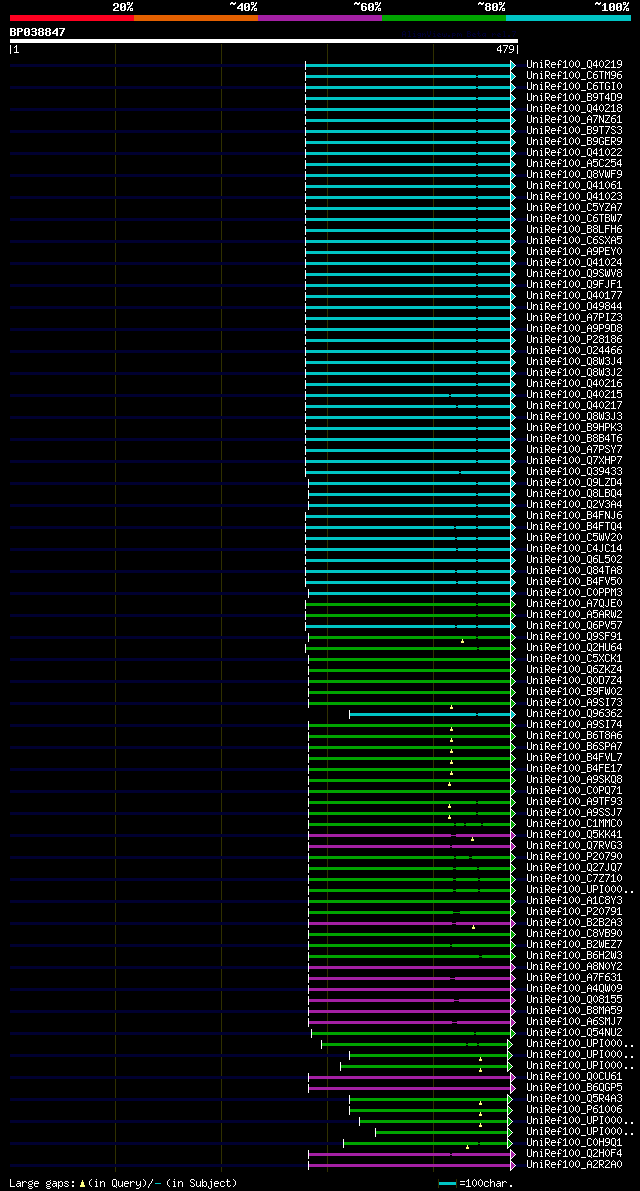Screen dimensions: 640x1191
Task: Select the UniRef100_C0H9Q1 label
Action: point(574,1143)
